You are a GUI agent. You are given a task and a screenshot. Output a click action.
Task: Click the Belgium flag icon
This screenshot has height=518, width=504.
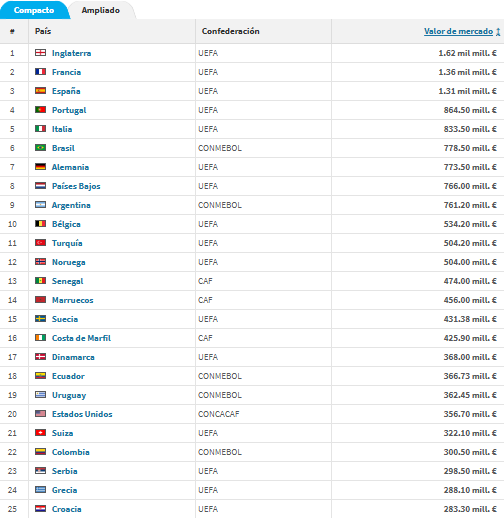pyautogui.click(x=40, y=224)
